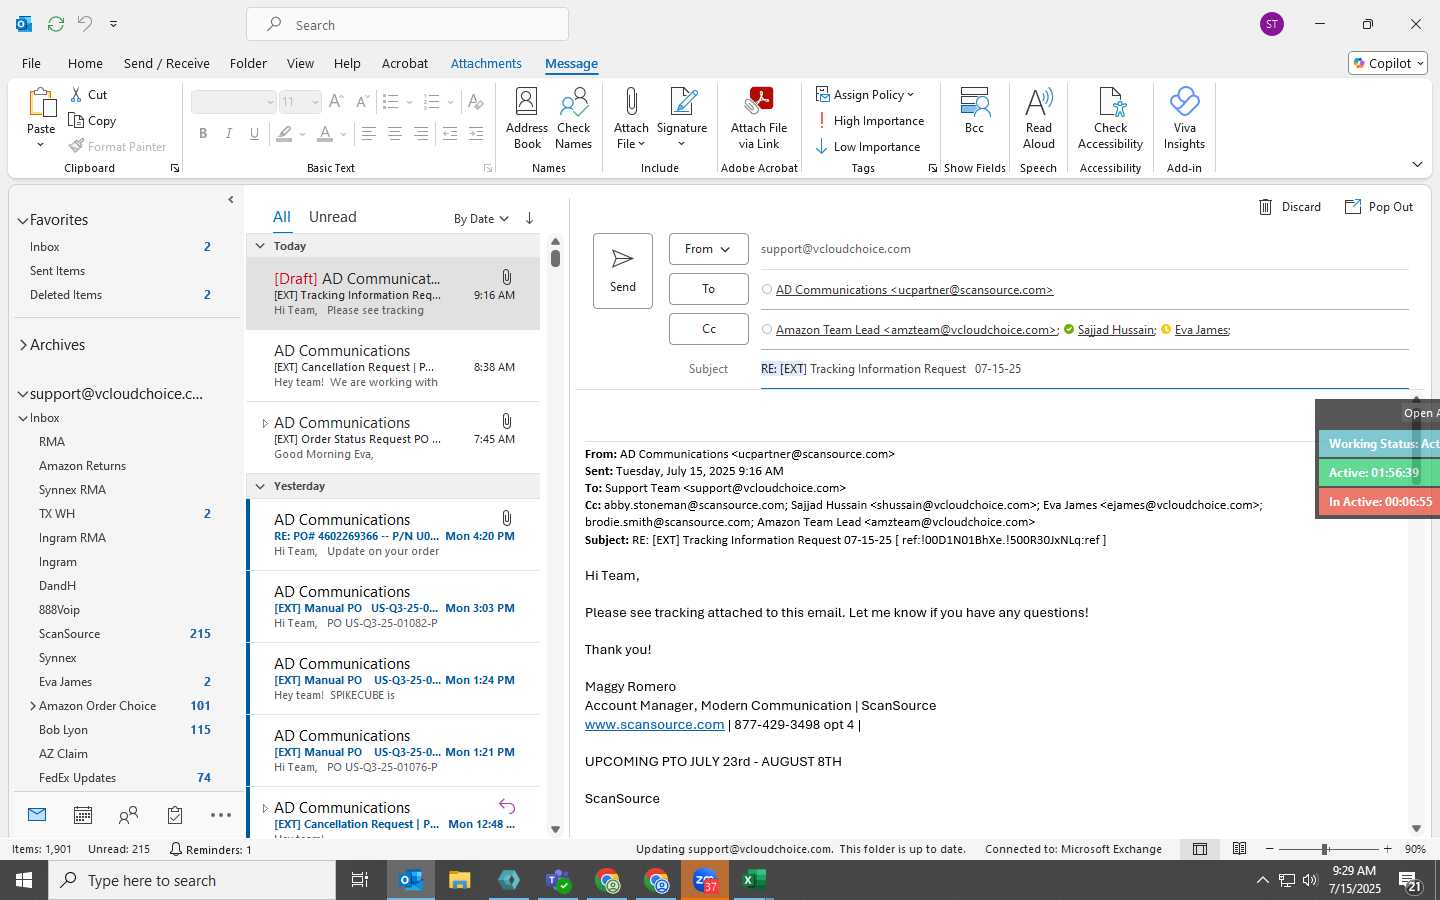Click the Subject input field
The height and width of the screenshot is (900, 1440).
(1084, 369)
